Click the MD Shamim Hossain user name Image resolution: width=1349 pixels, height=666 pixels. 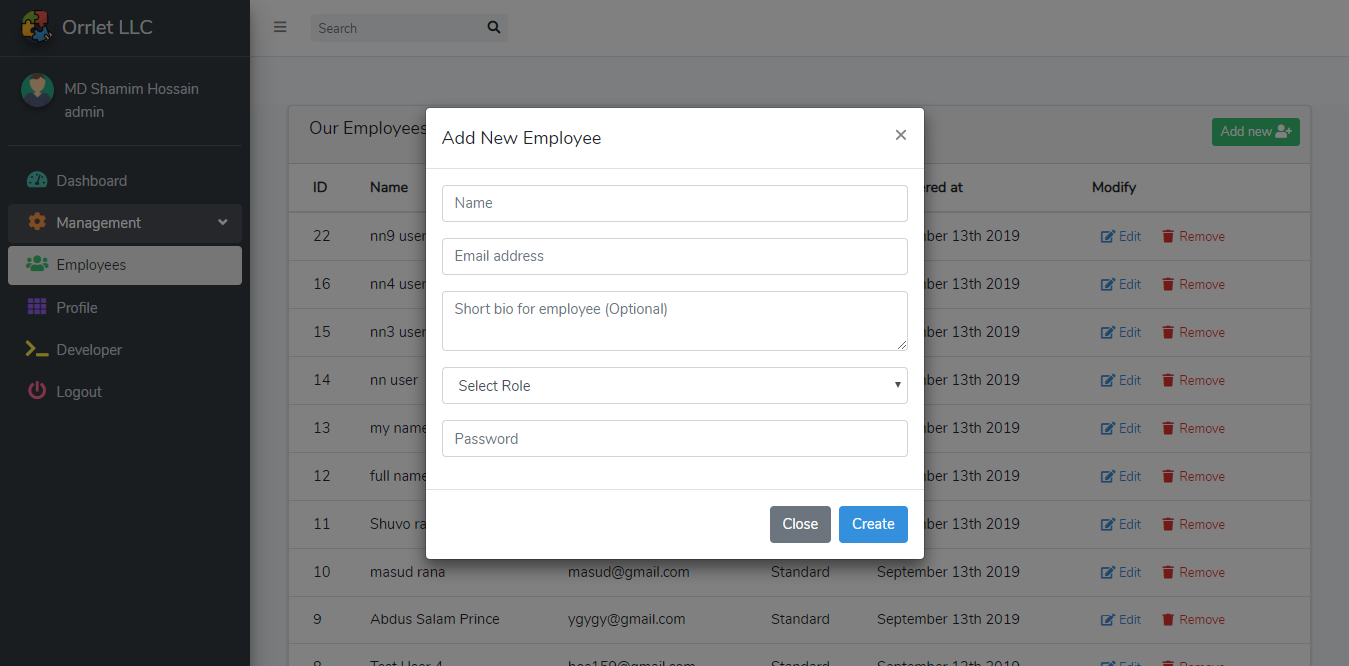[x=132, y=89]
